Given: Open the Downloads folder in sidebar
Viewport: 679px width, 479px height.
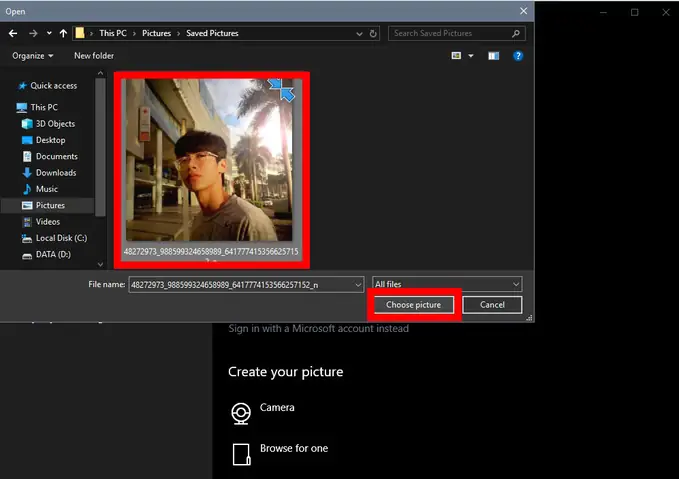Looking at the screenshot, I should pos(56,173).
